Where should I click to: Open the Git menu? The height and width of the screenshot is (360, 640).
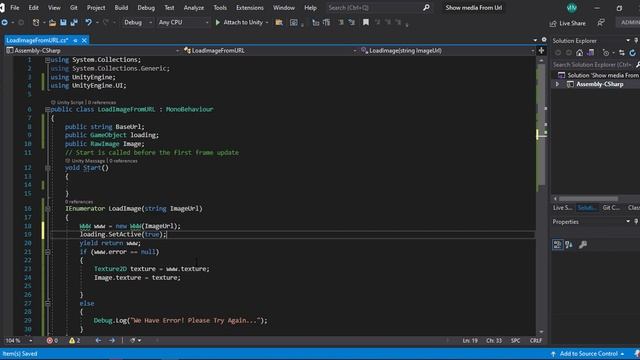click(73, 8)
